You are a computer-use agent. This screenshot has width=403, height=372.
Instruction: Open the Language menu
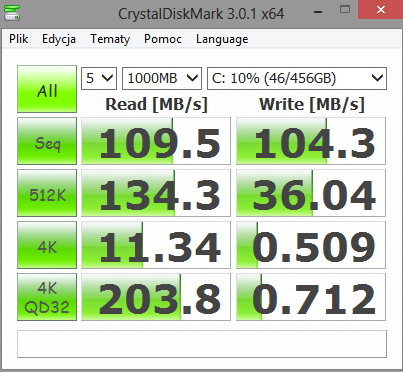(222, 39)
